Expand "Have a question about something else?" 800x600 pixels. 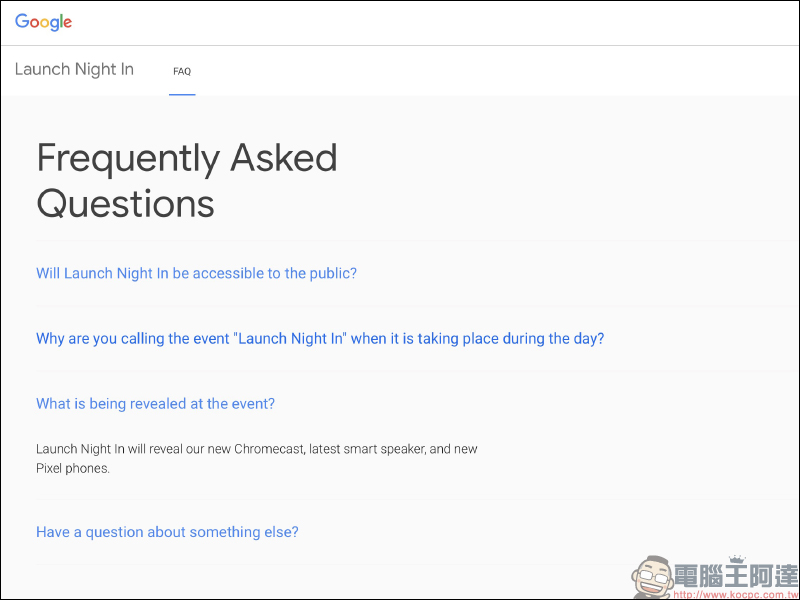pos(167,532)
